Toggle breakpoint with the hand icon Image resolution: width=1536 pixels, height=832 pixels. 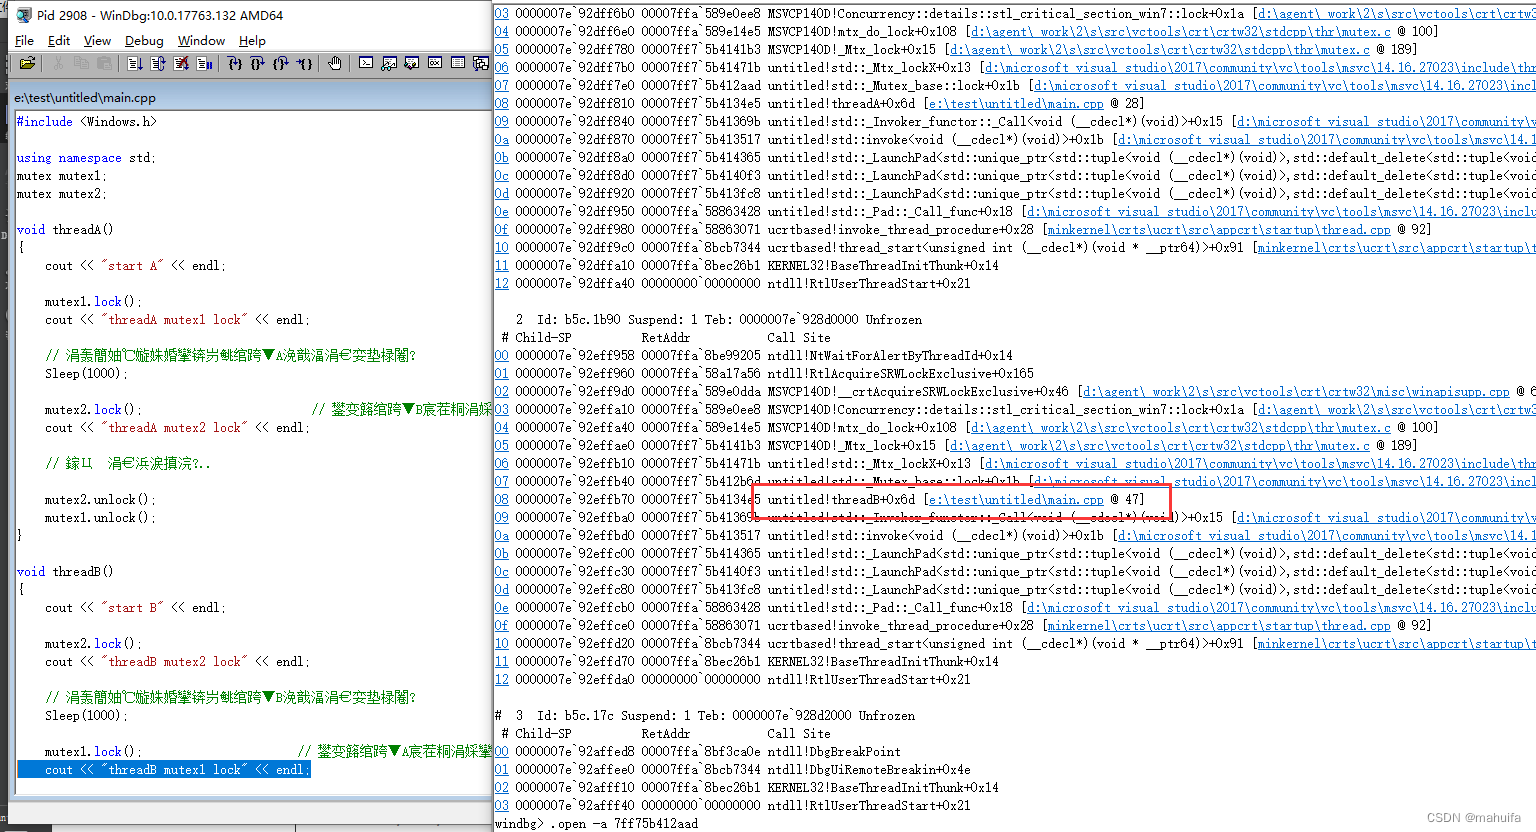[x=335, y=63]
